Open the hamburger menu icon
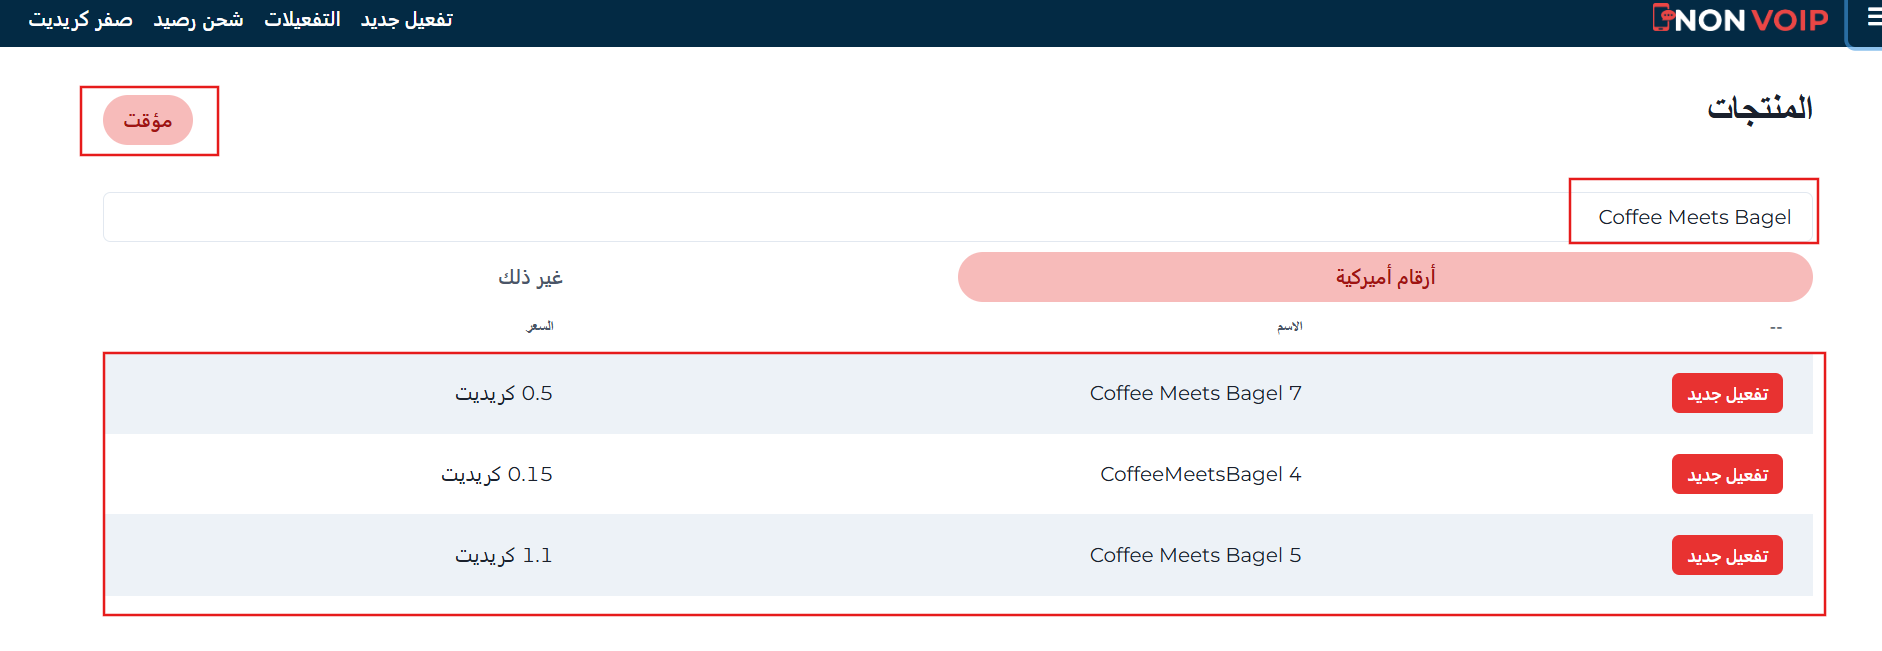Image resolution: width=1882 pixels, height=651 pixels. coord(1873,18)
